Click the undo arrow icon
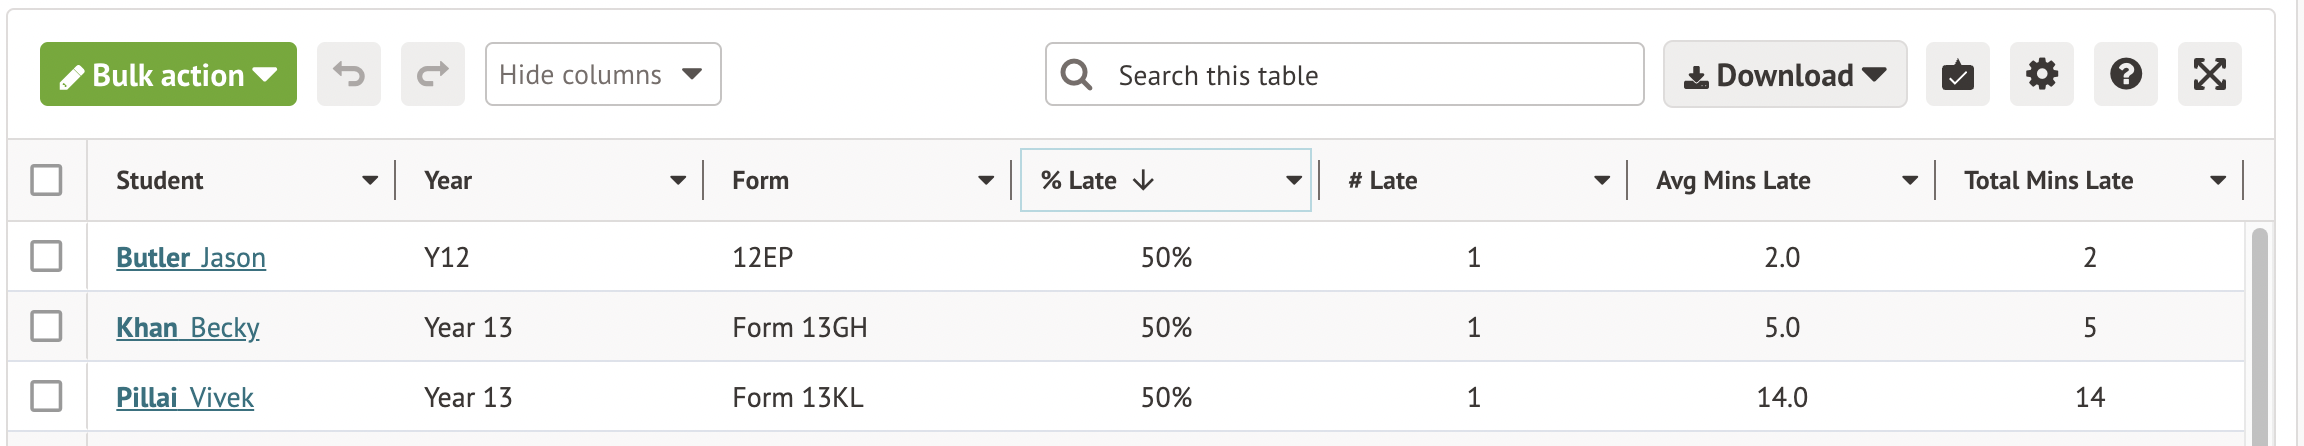This screenshot has height=446, width=2304. [348, 74]
